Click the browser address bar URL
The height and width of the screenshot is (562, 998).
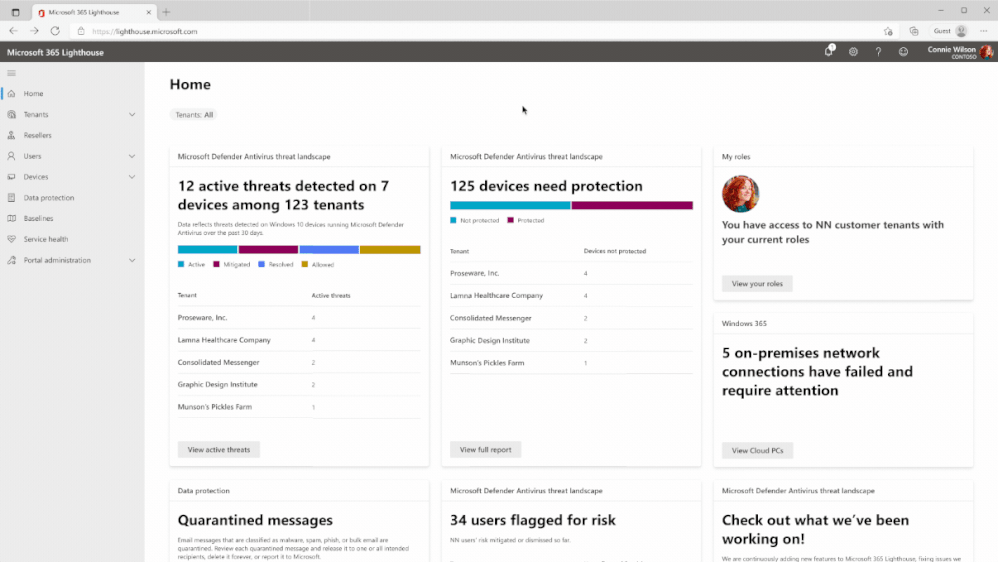point(145,31)
